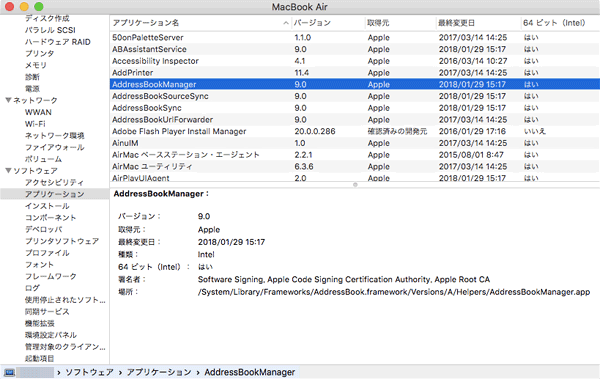Click the highlighted AddressBookManager row
600x379 pixels.
[x=355, y=84]
